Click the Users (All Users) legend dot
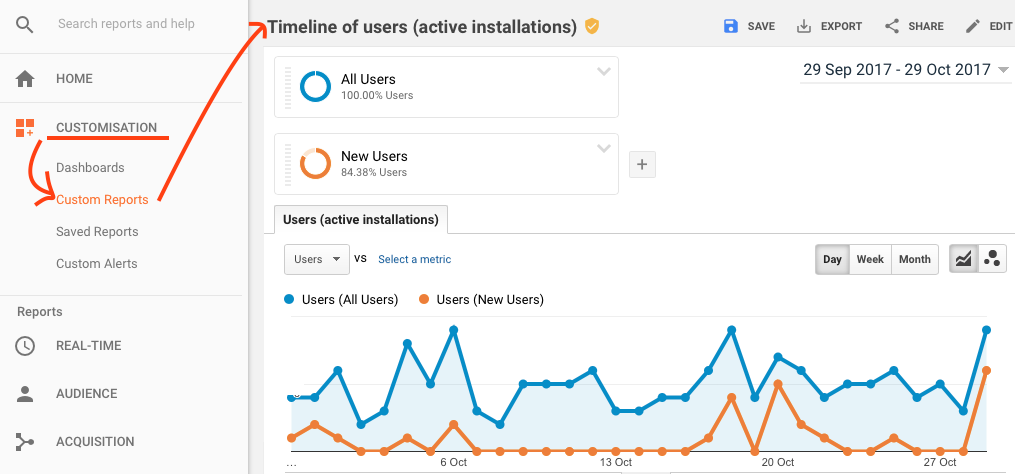Viewport: 1015px width, 474px height. pos(289,299)
